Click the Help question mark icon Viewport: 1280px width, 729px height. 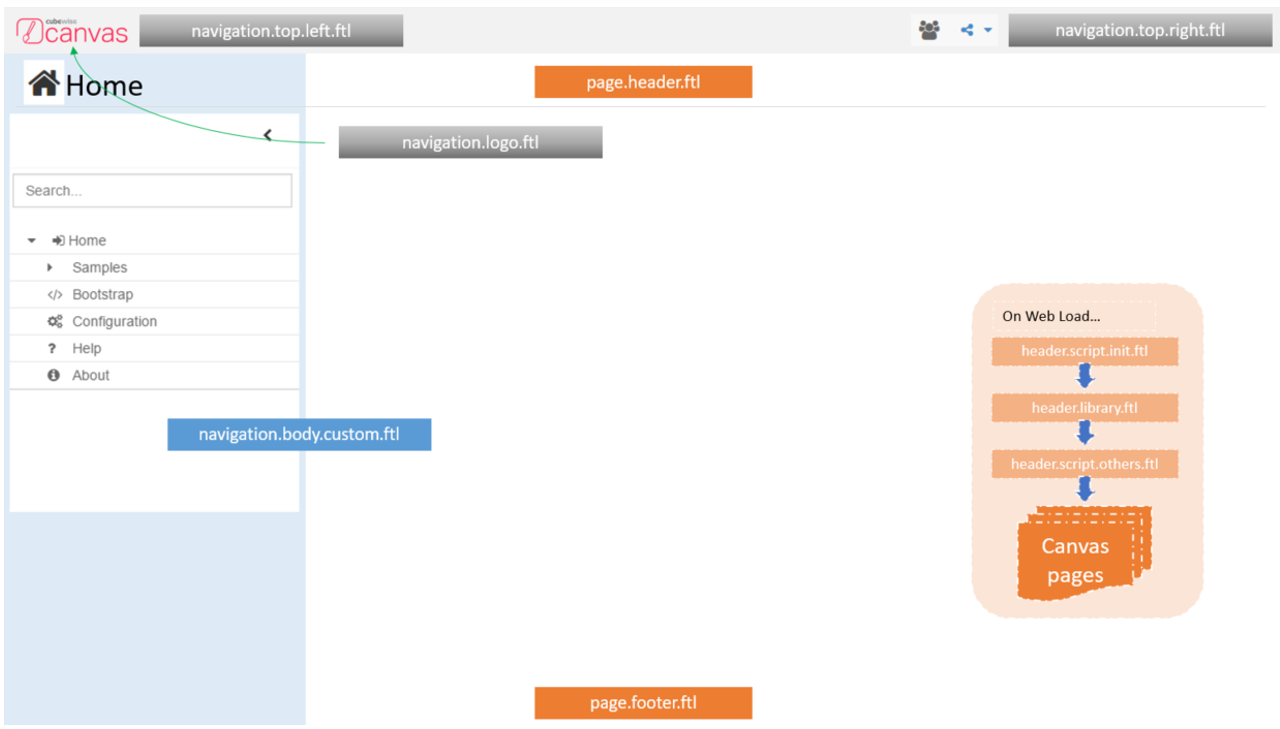[x=53, y=349]
